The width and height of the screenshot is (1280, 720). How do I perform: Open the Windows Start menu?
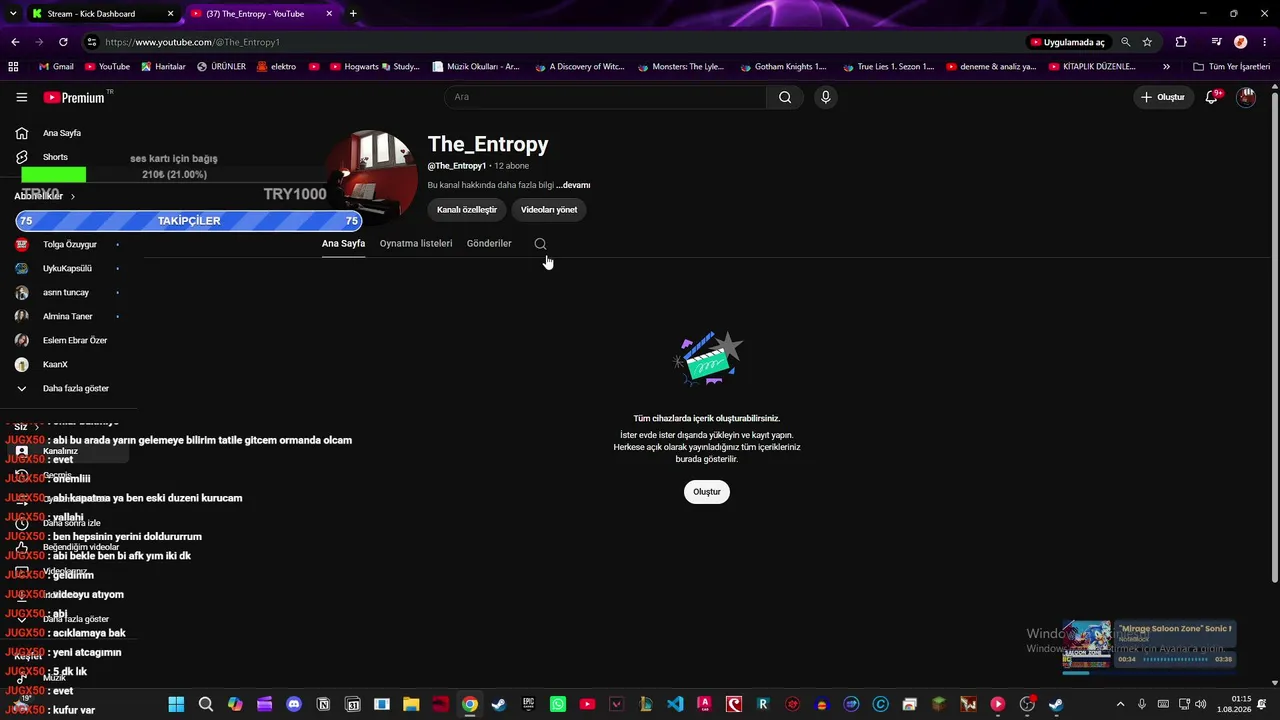pos(176,704)
